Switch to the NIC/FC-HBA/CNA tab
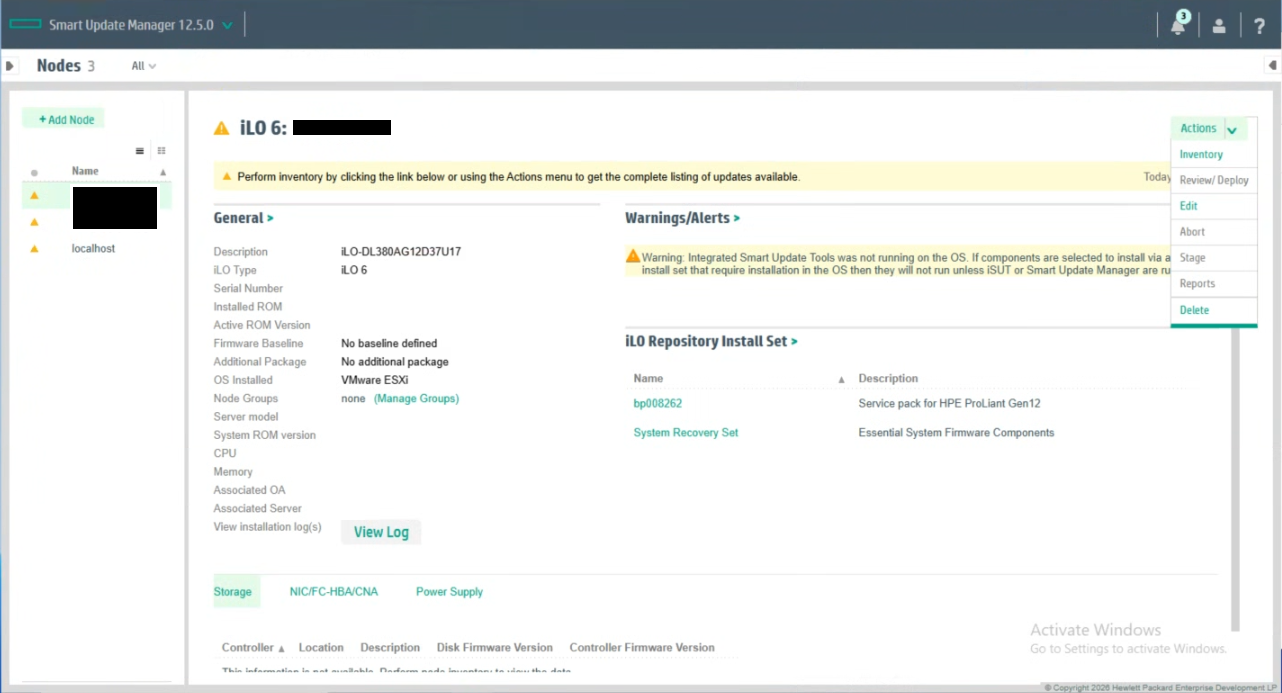Image resolution: width=1282 pixels, height=693 pixels. pos(334,592)
